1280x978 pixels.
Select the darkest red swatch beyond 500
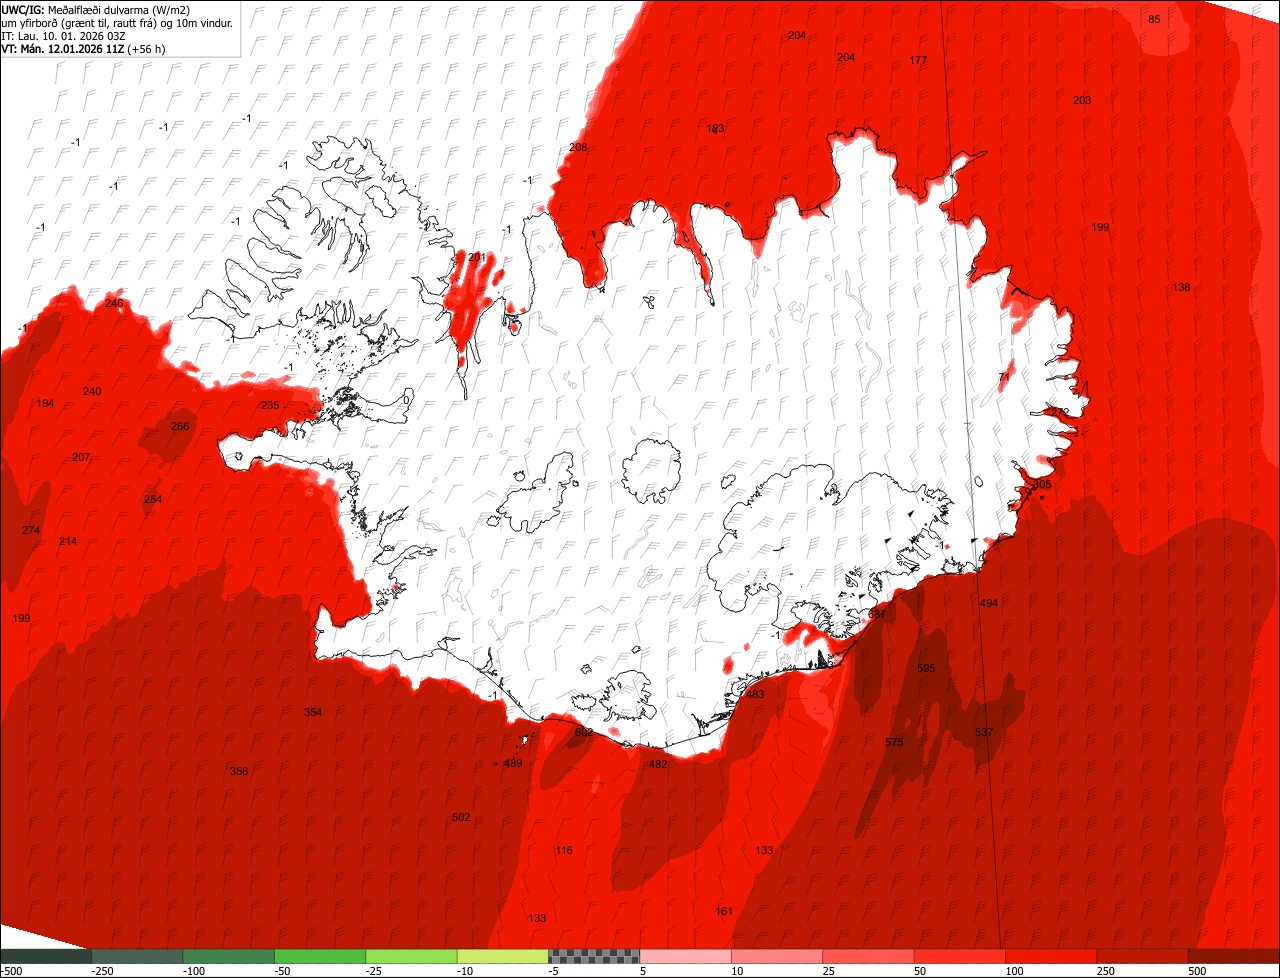[x=1234, y=956]
